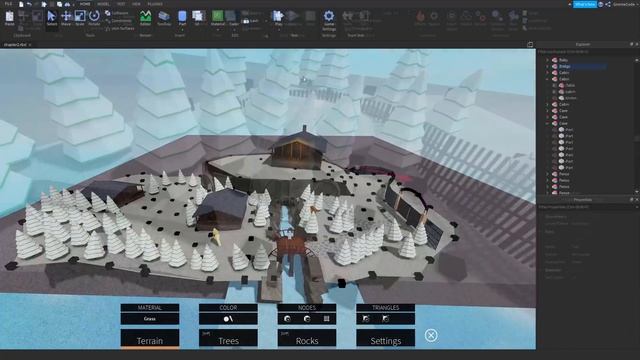Toggle Join Surfaces option
640x360 pixels.
tap(120, 29)
